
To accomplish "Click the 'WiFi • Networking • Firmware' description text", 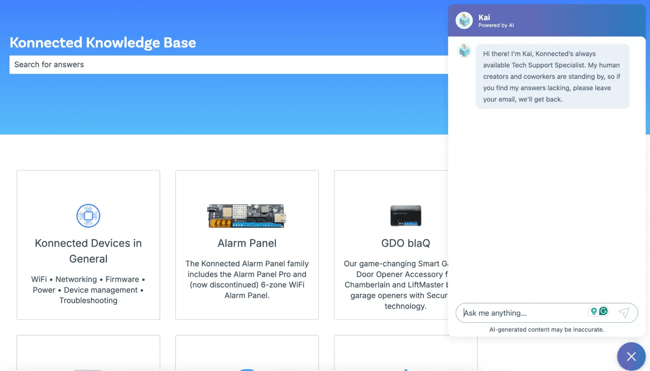I will tap(88, 290).
